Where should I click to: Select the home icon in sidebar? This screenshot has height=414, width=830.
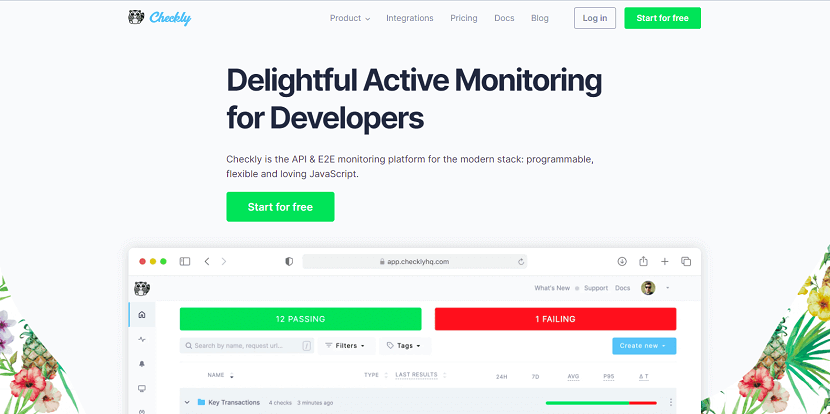click(x=142, y=314)
